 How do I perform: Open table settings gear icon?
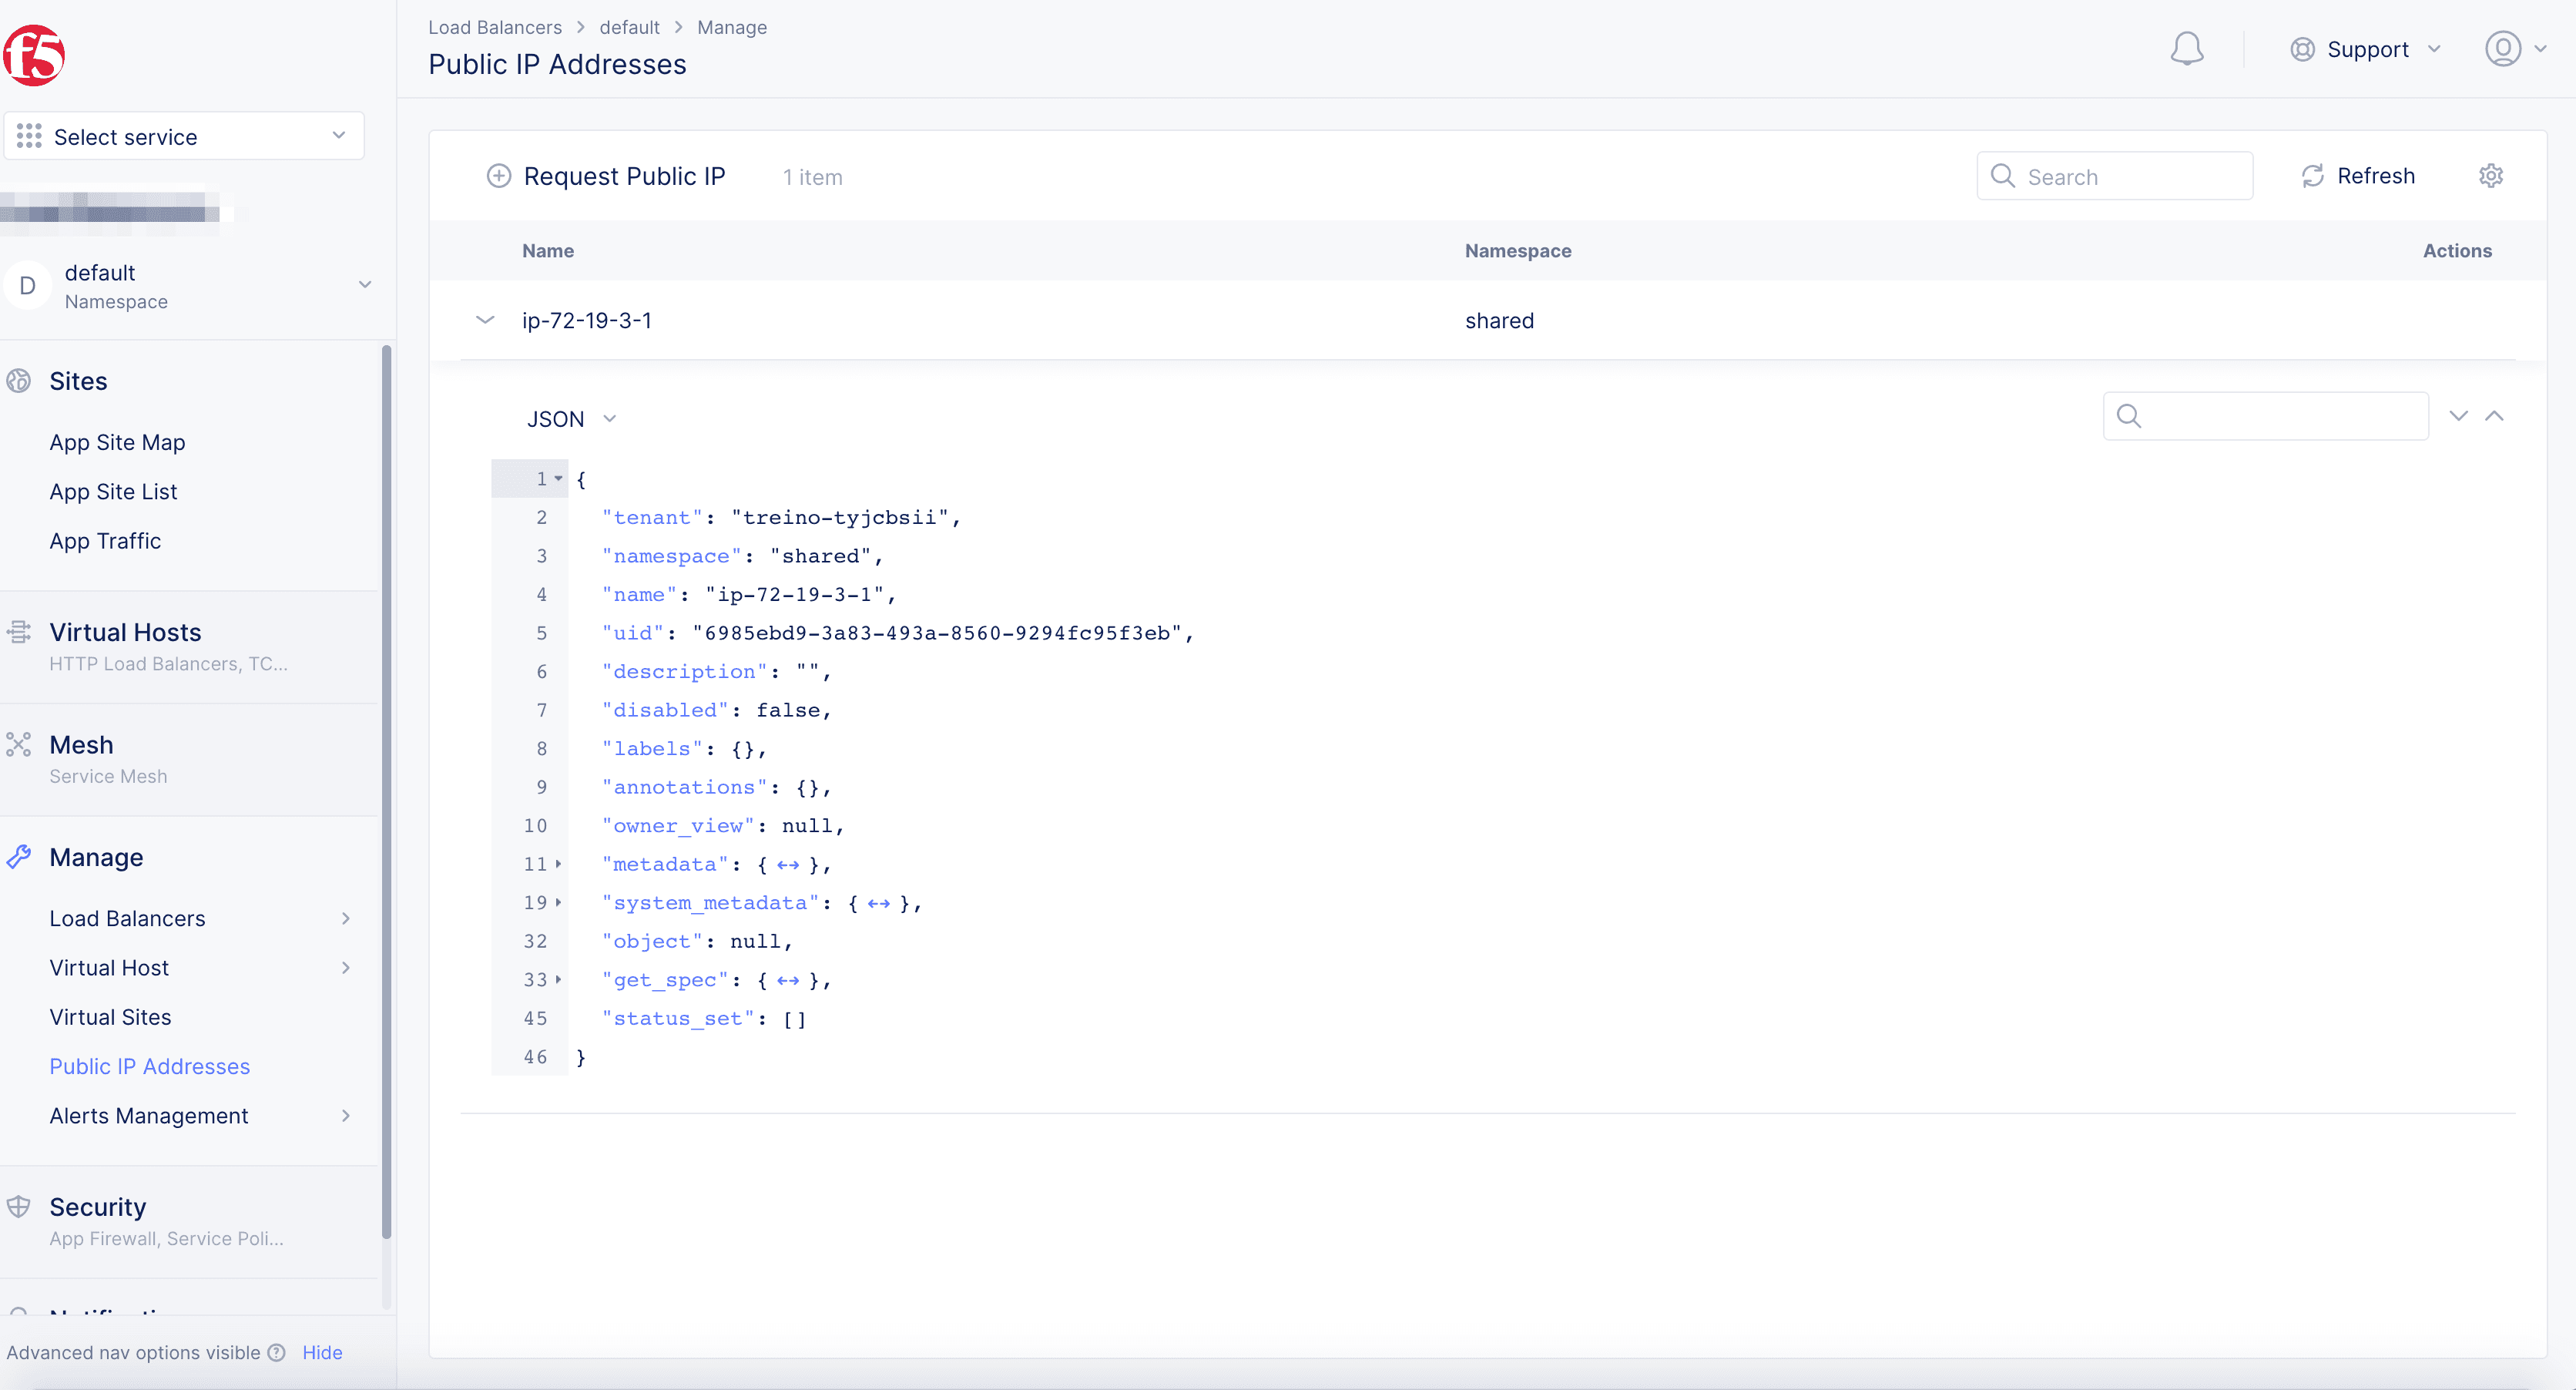point(2490,176)
